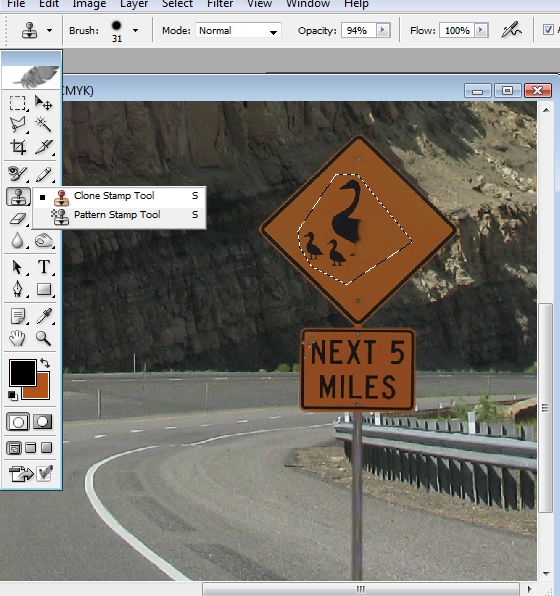This screenshot has width=560, height=596.
Task: Click the brush size 31 preview
Action: (x=117, y=31)
